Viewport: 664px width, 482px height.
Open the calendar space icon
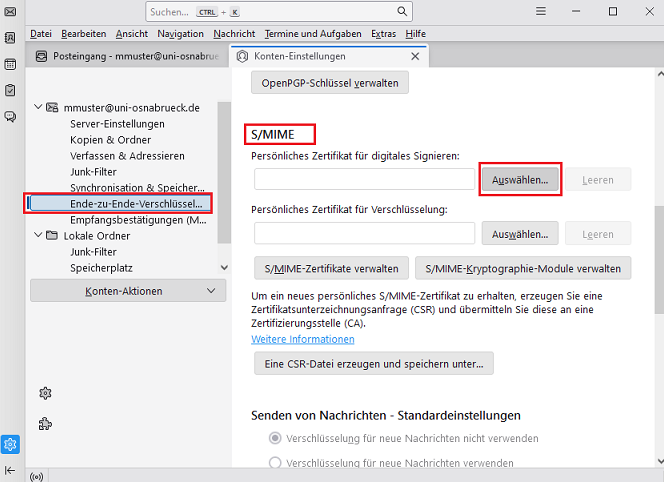click(x=10, y=64)
